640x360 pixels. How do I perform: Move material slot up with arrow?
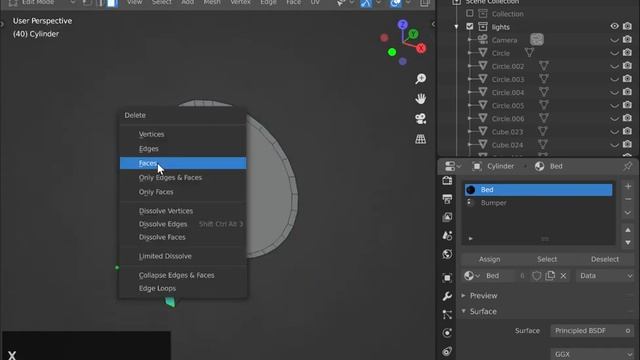[x=628, y=230]
